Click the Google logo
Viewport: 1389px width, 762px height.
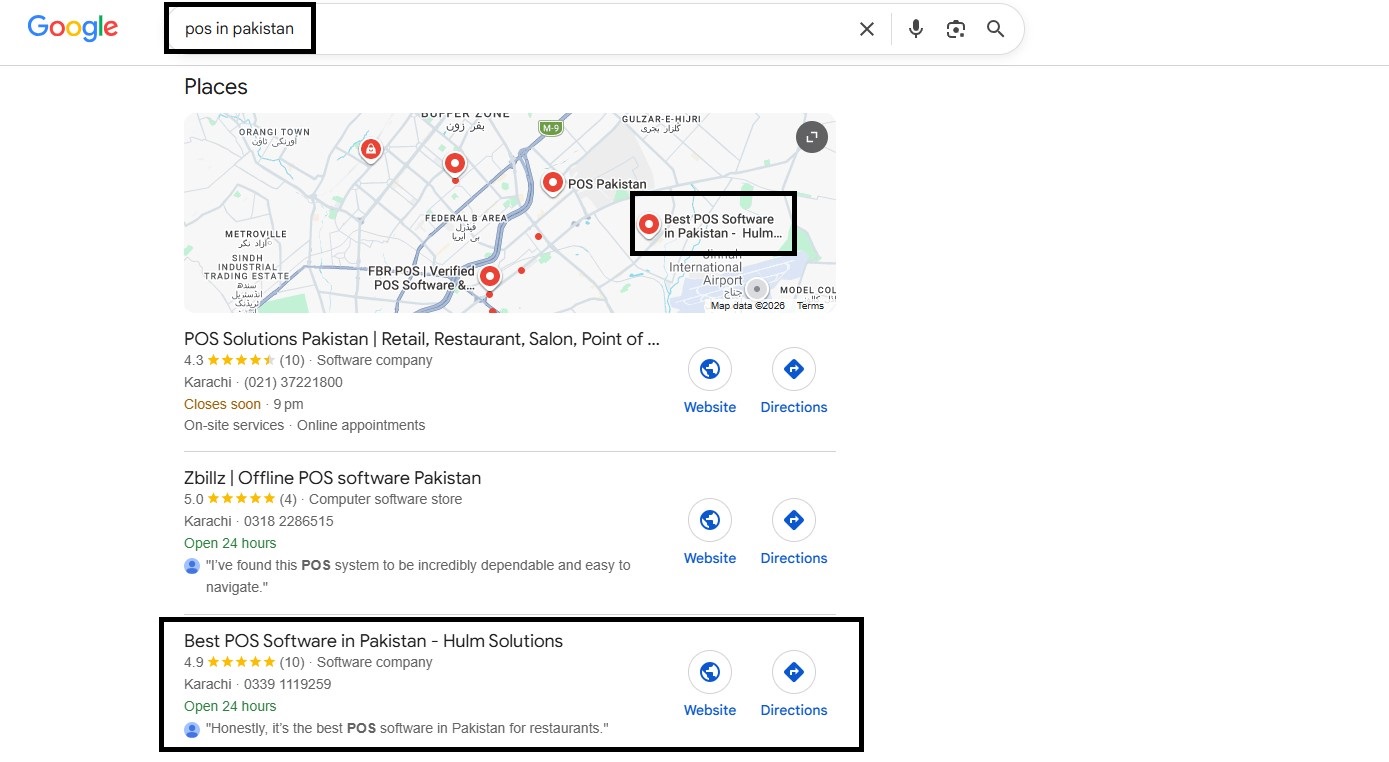click(x=73, y=28)
